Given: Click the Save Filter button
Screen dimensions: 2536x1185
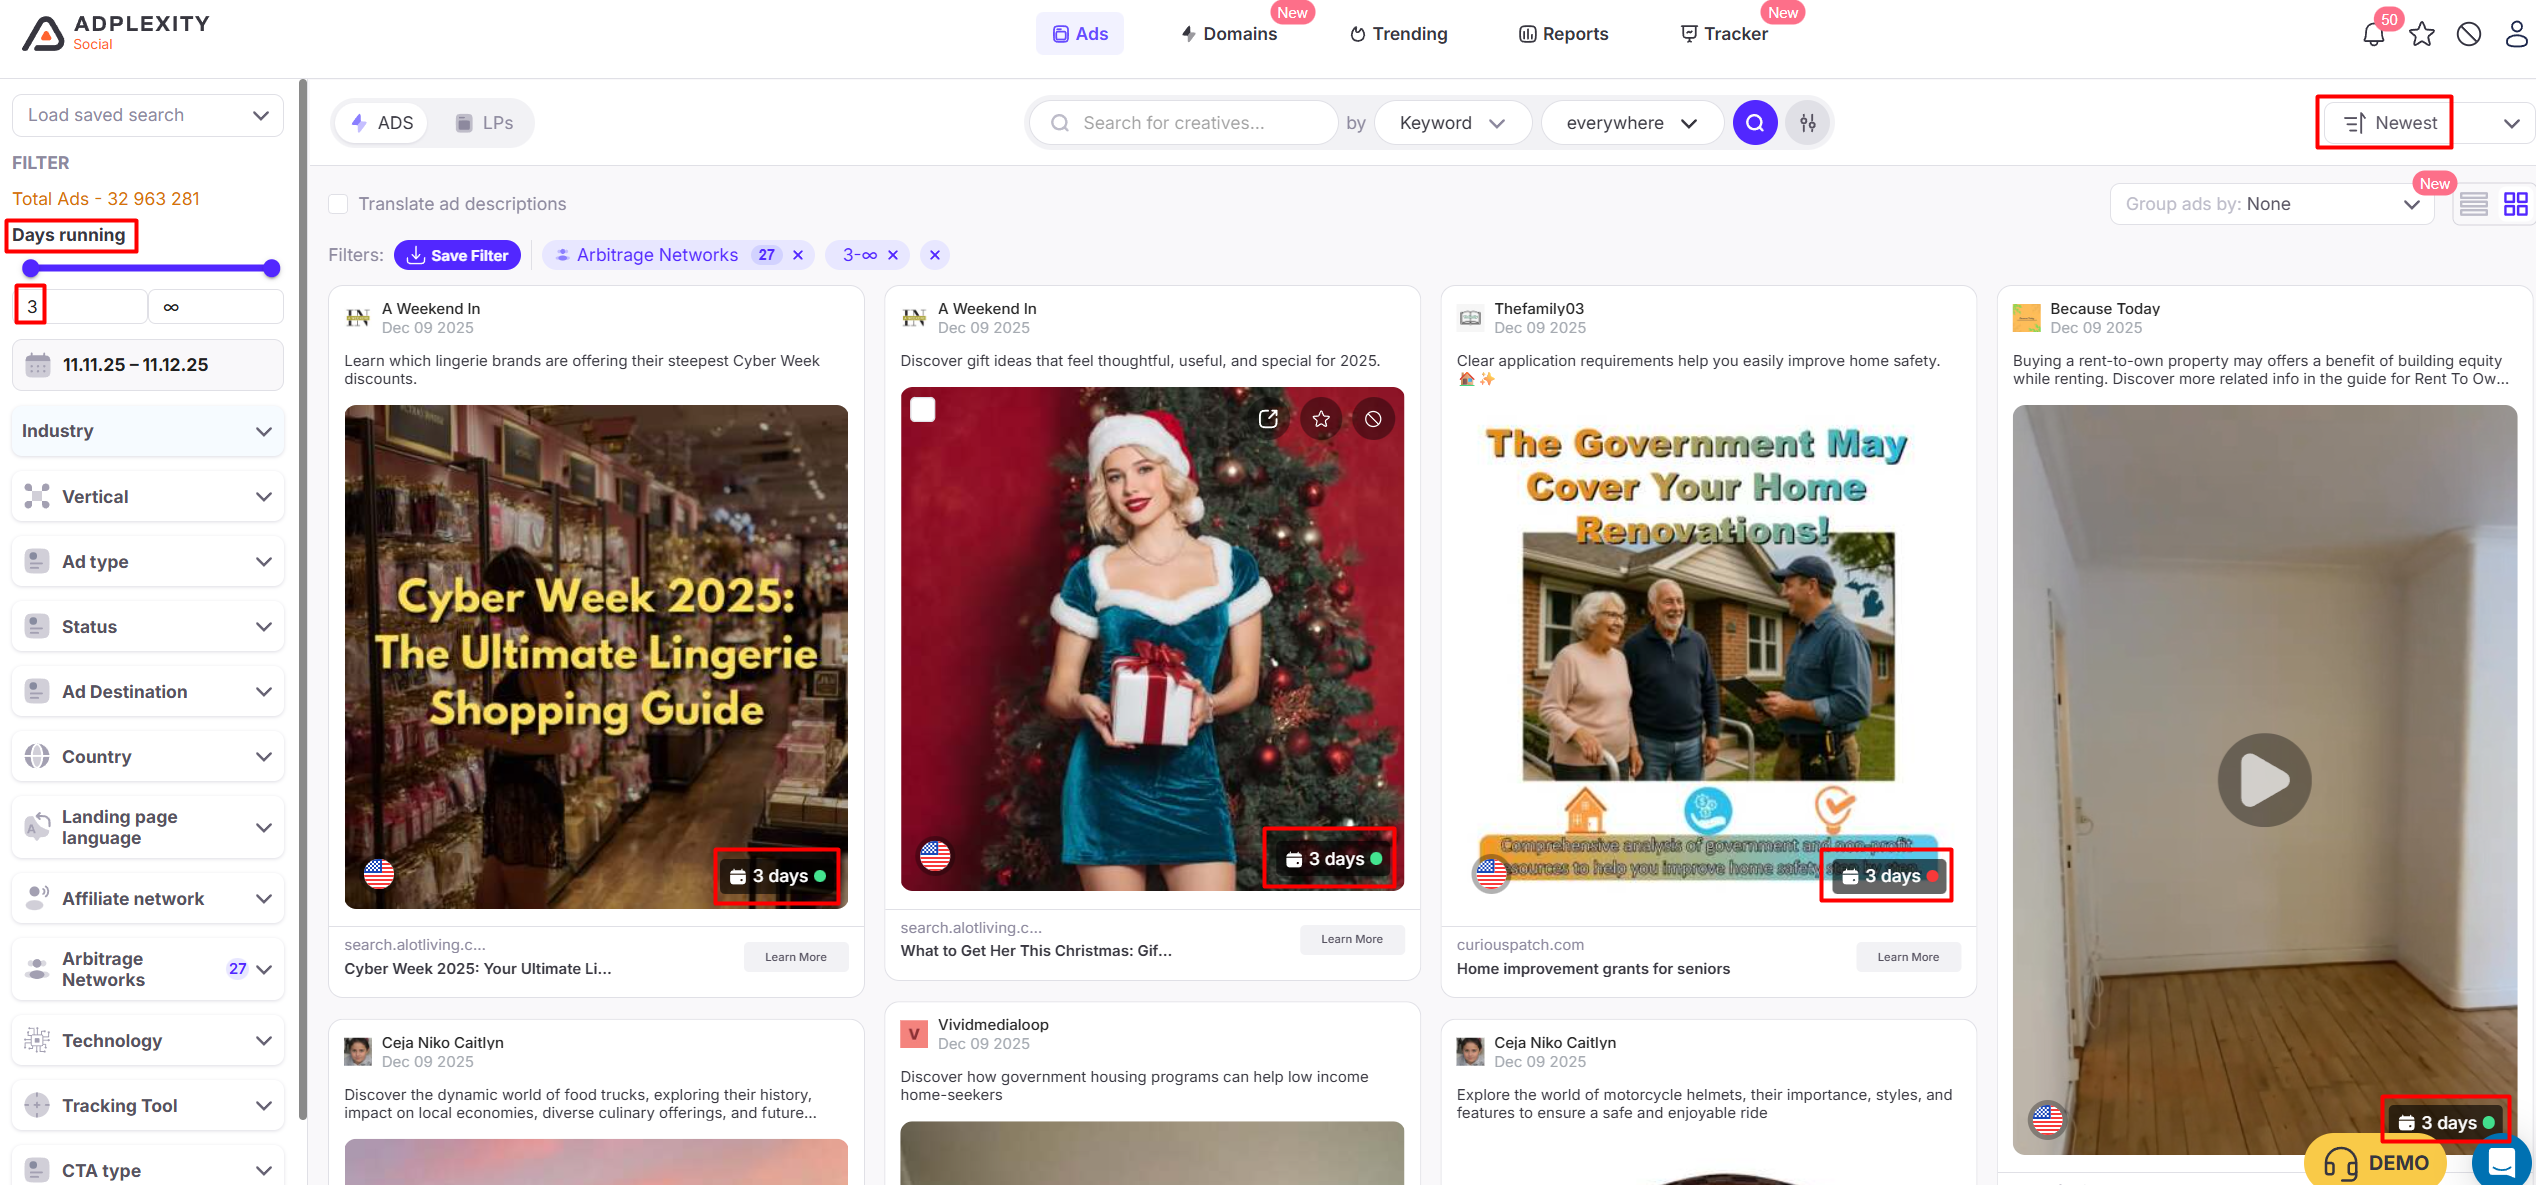Looking at the screenshot, I should pyautogui.click(x=457, y=255).
